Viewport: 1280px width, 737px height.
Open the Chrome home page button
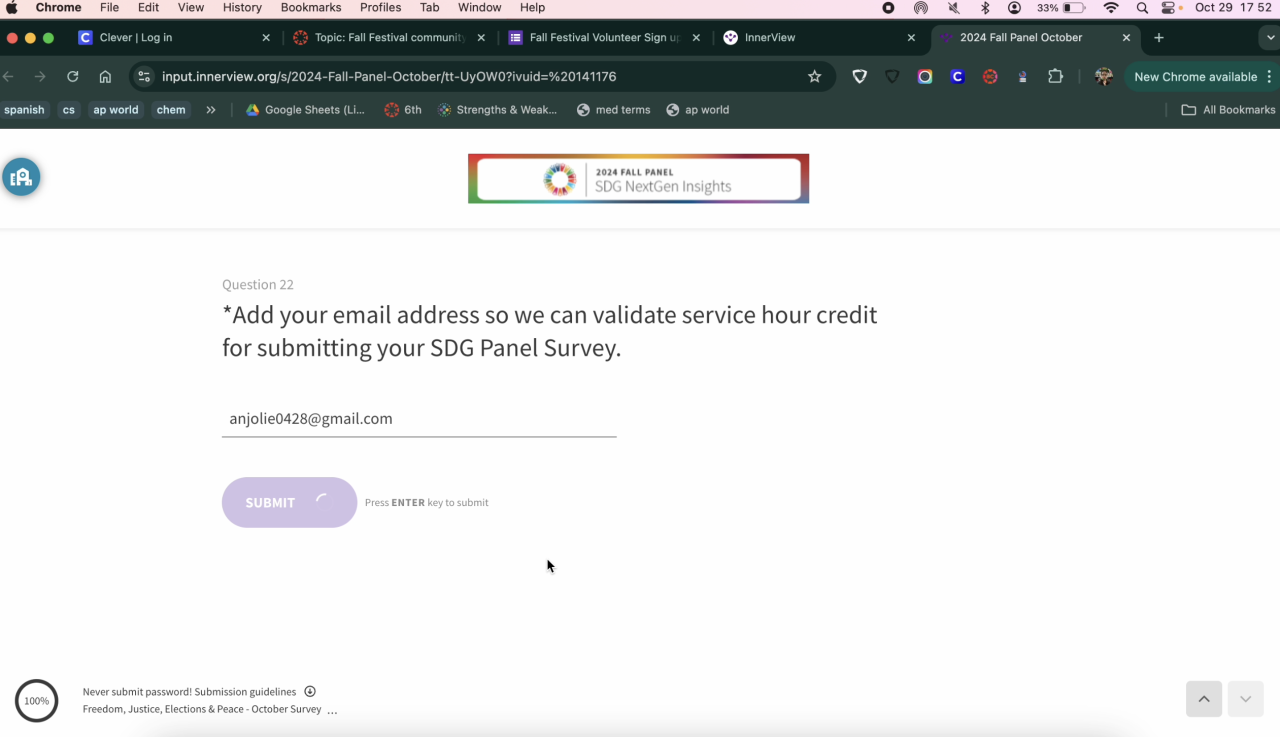click(105, 76)
